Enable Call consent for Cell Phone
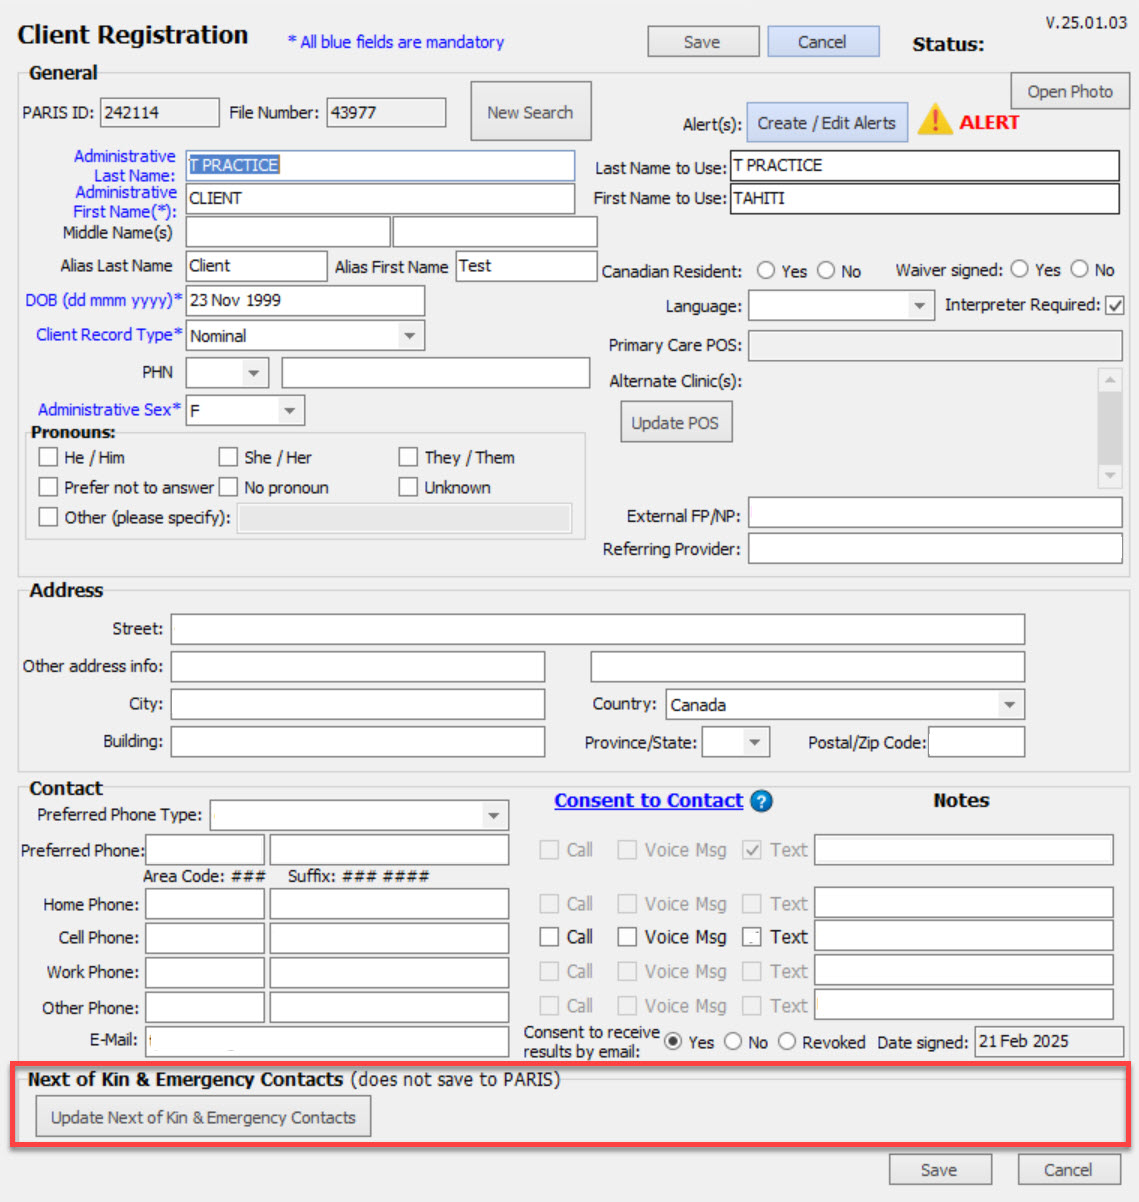The image size is (1139, 1202). pyautogui.click(x=548, y=937)
